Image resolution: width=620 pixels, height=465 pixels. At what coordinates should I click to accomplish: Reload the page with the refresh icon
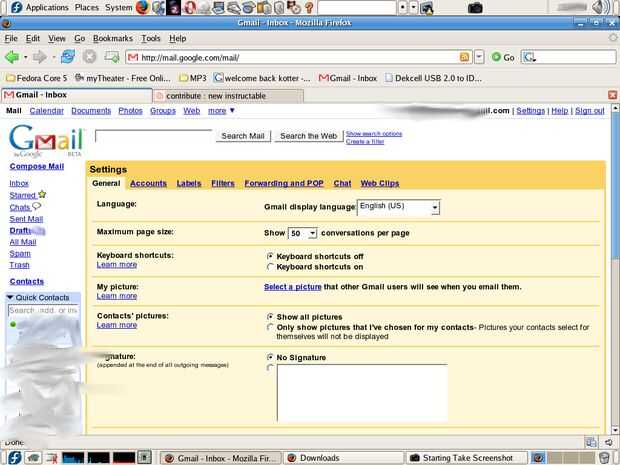click(x=68, y=57)
